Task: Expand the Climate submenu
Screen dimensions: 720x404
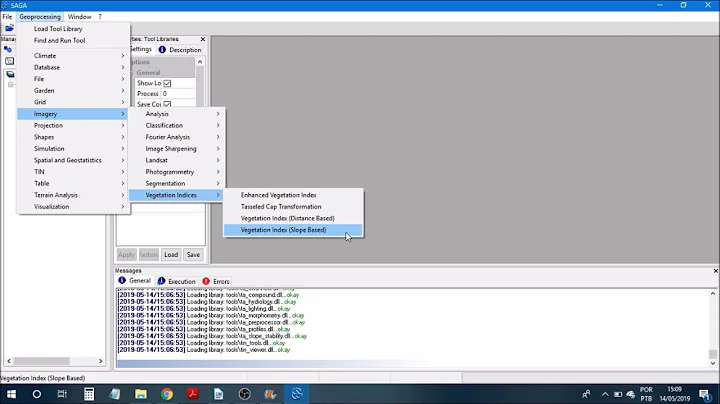Action: pos(73,56)
